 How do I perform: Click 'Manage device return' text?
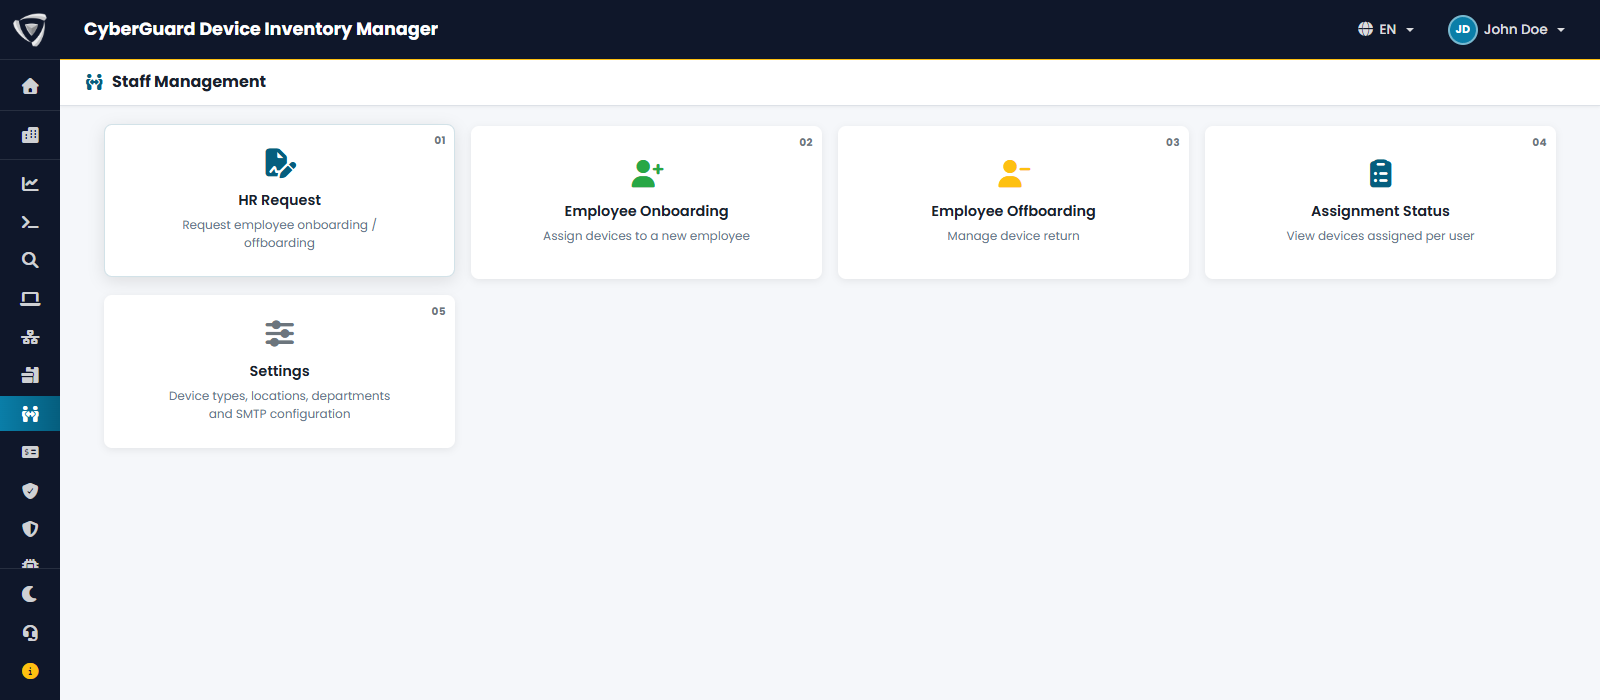pos(1013,236)
